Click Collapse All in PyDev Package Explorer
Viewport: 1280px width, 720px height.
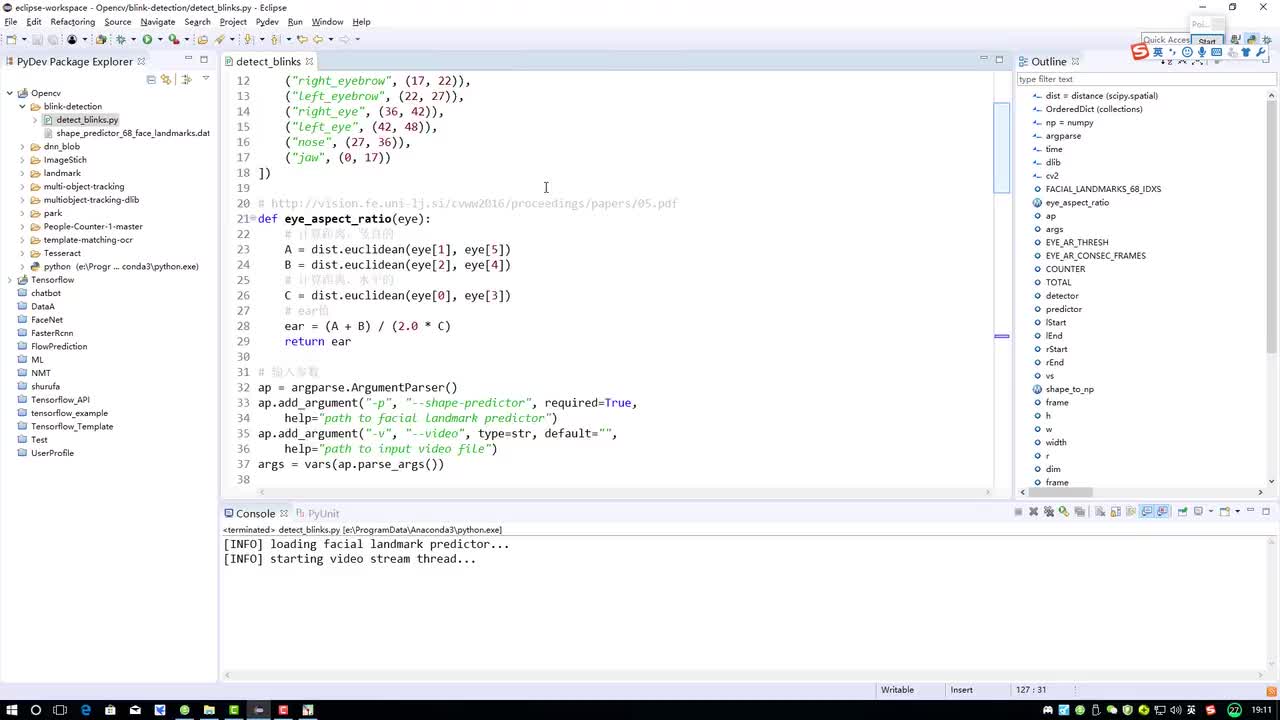pos(151,79)
